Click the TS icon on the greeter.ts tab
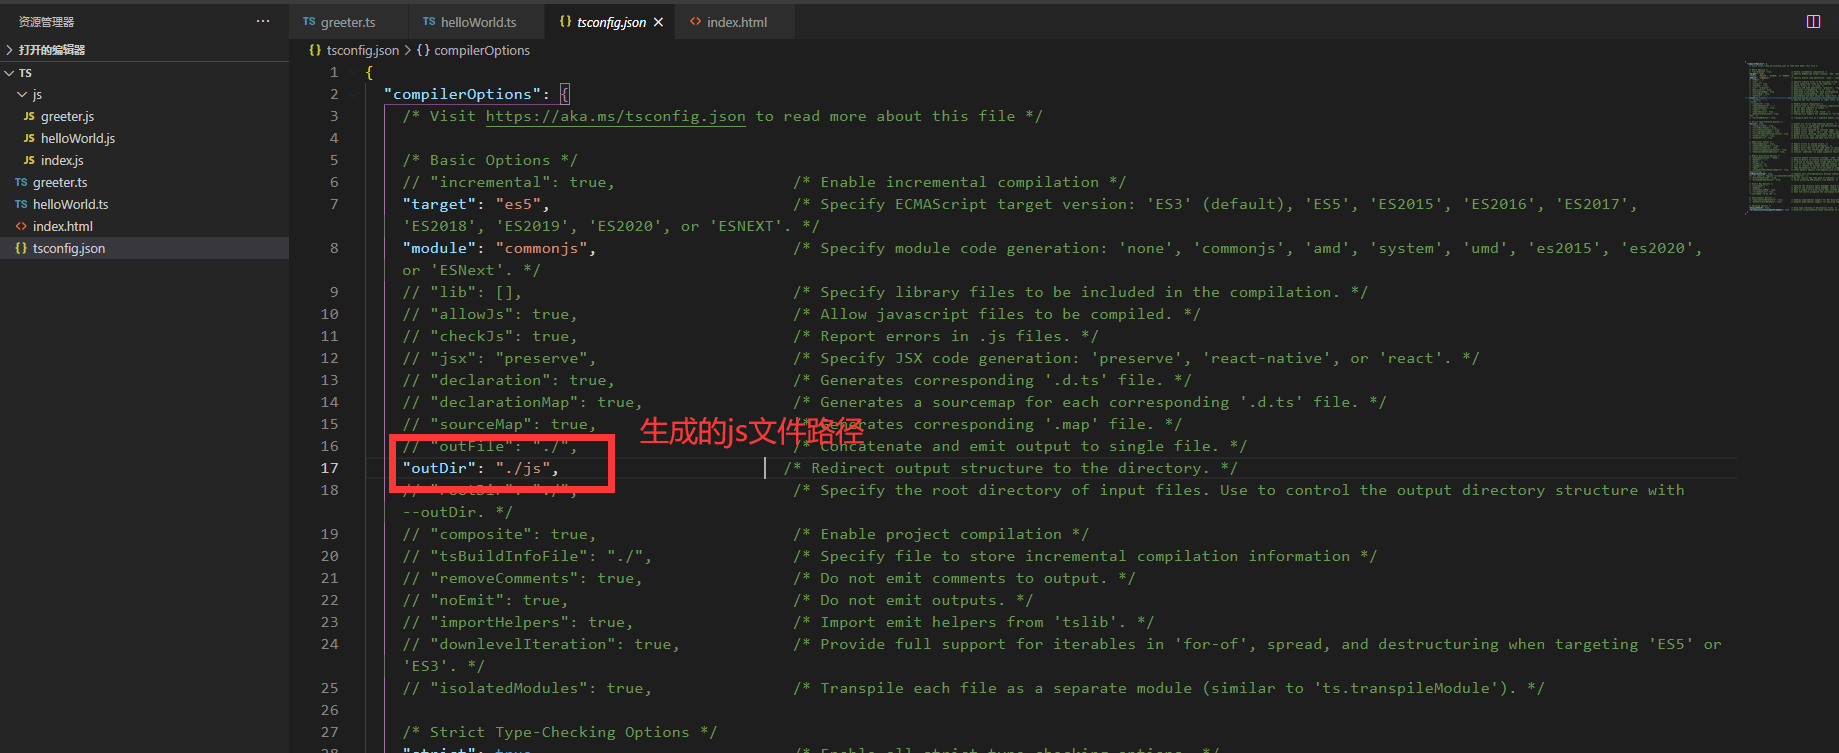The height and width of the screenshot is (753, 1839). (x=309, y=22)
